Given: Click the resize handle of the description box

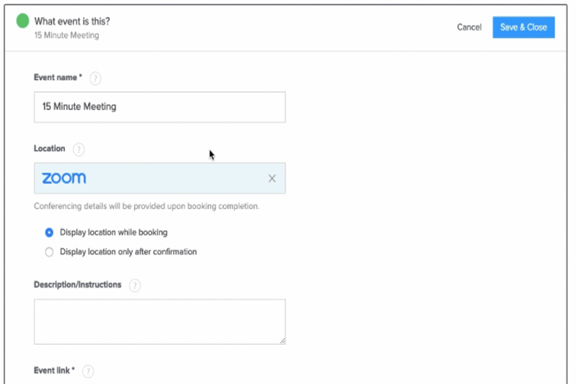Looking at the screenshot, I should [x=282, y=341].
